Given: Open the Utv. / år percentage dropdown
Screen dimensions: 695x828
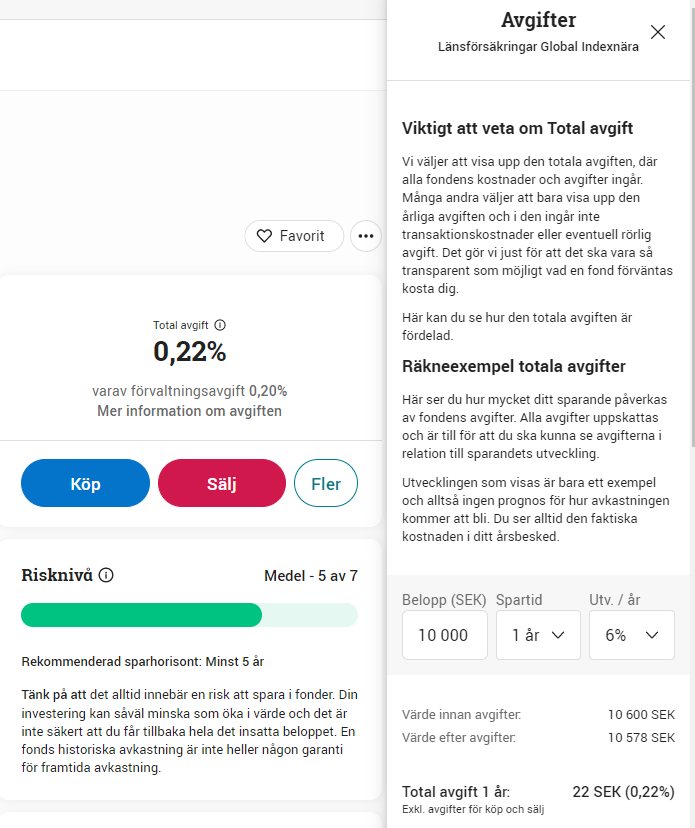Looking at the screenshot, I should coord(632,635).
